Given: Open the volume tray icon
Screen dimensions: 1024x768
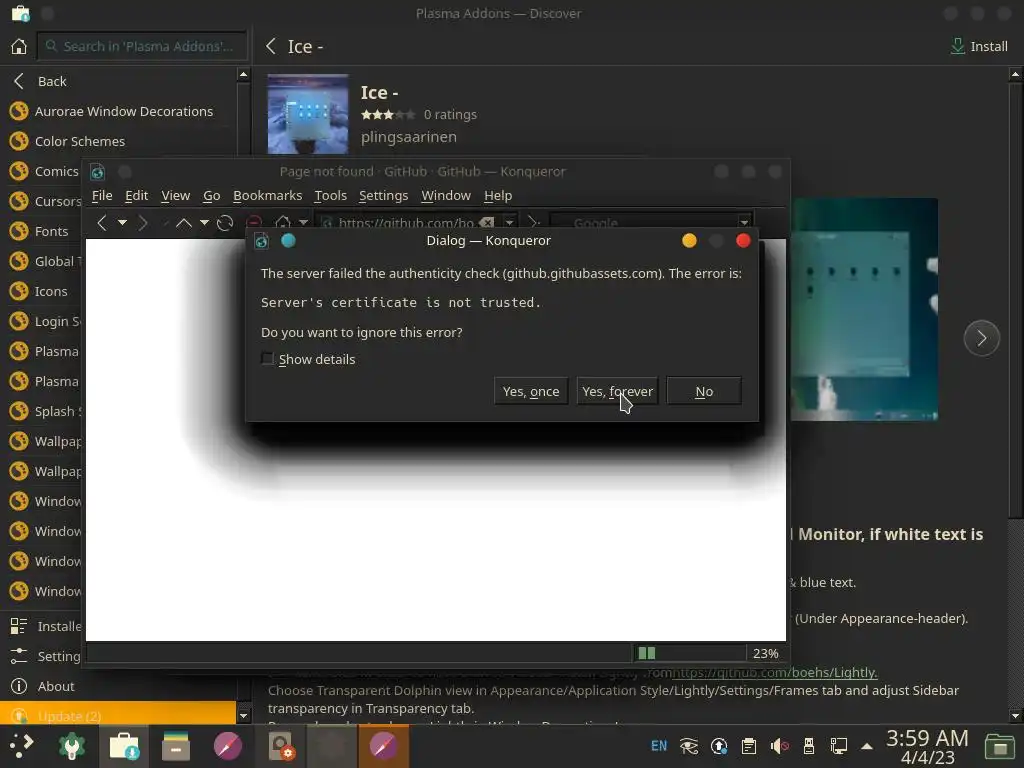Looking at the screenshot, I should 779,746.
